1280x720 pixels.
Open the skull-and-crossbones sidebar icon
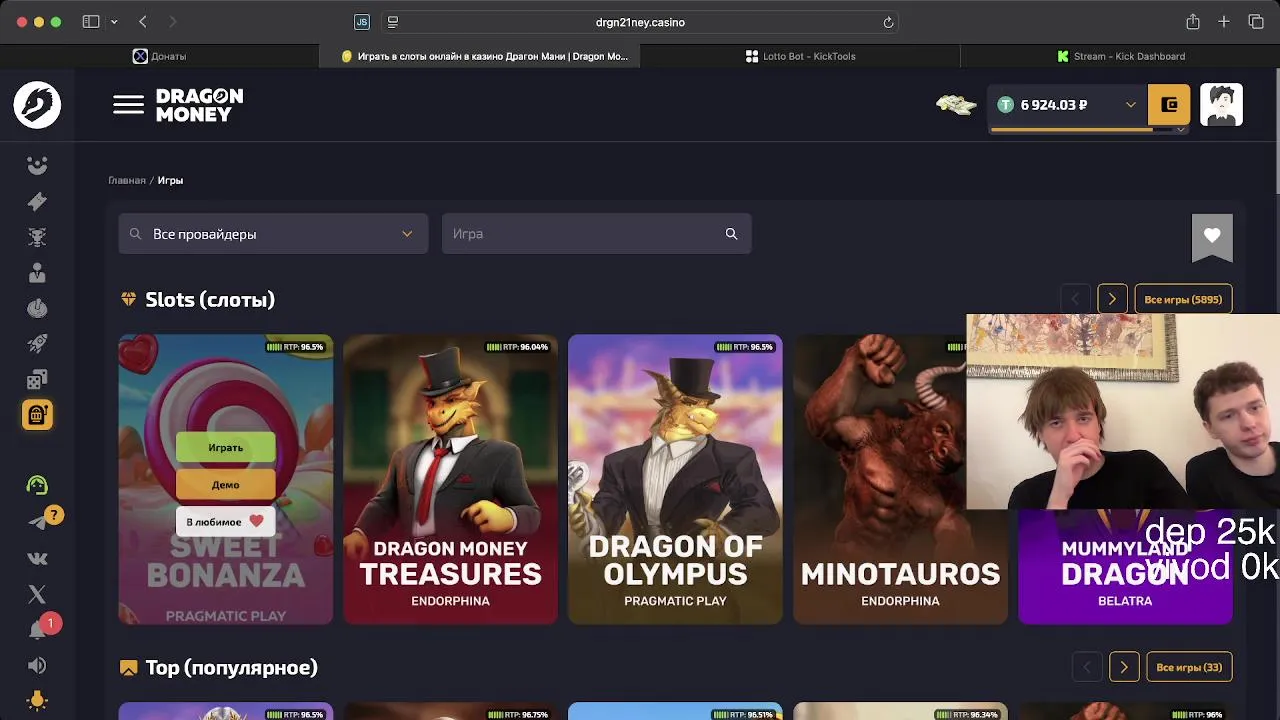click(x=37, y=237)
